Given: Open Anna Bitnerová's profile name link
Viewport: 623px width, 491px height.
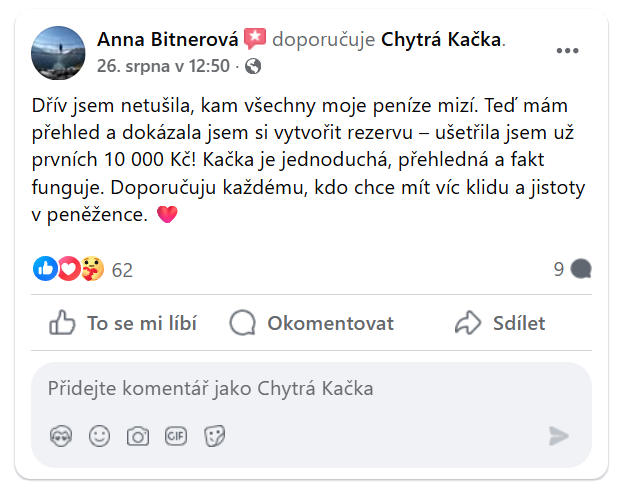Looking at the screenshot, I should click(167, 40).
